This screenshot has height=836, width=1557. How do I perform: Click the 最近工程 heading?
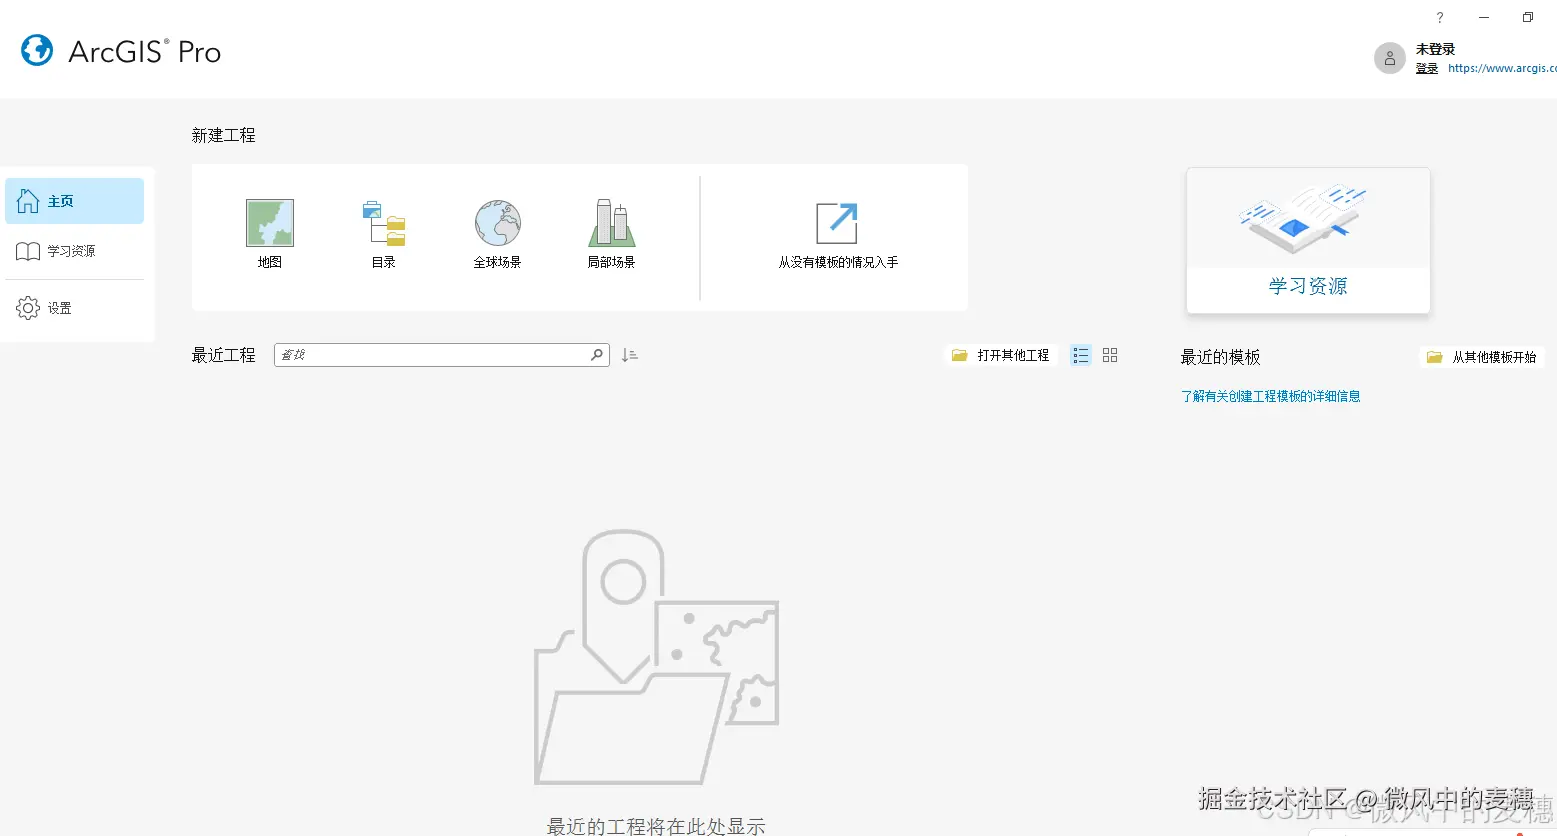(223, 355)
